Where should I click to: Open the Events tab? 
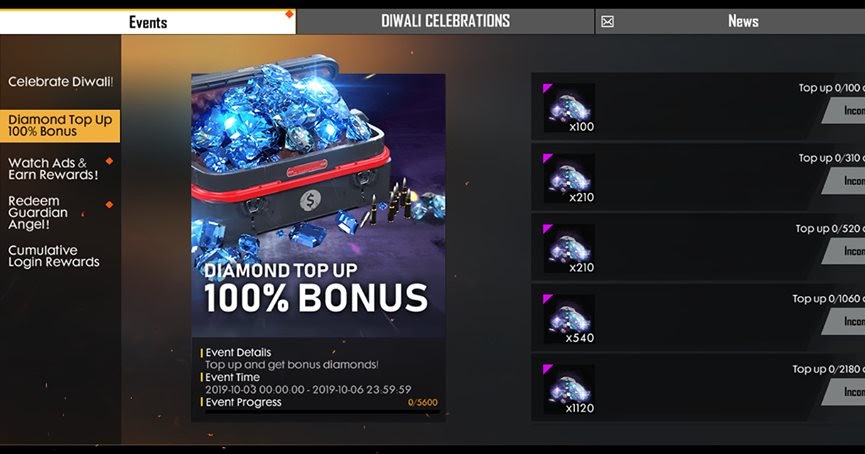(148, 22)
